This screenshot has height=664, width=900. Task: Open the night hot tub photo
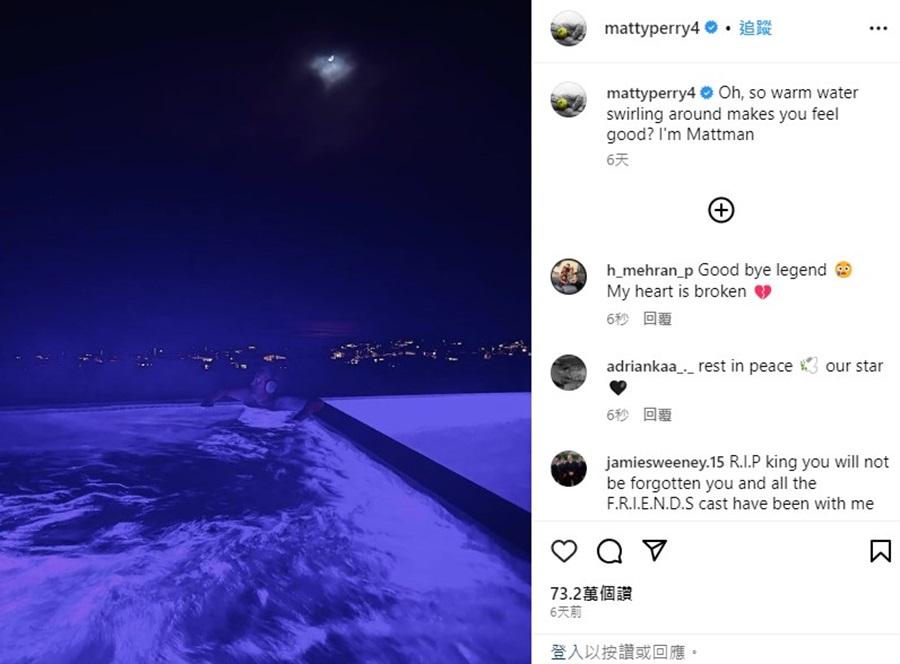point(265,332)
